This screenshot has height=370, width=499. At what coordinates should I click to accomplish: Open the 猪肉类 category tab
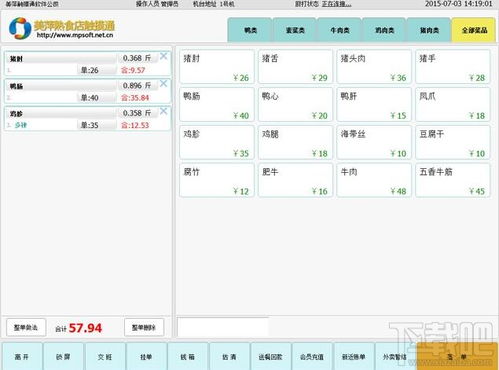coord(429,30)
